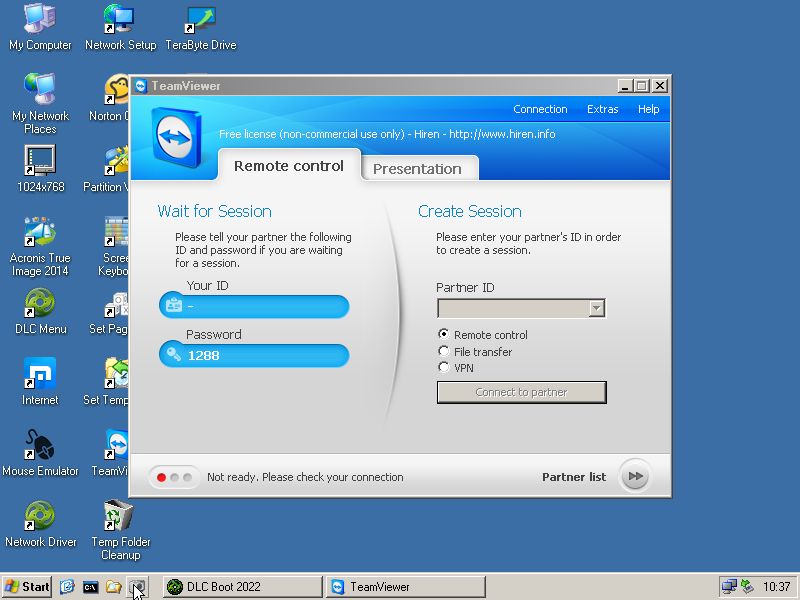The height and width of the screenshot is (600, 800).
Task: Open the folder quick launch icon
Action: pos(113,587)
